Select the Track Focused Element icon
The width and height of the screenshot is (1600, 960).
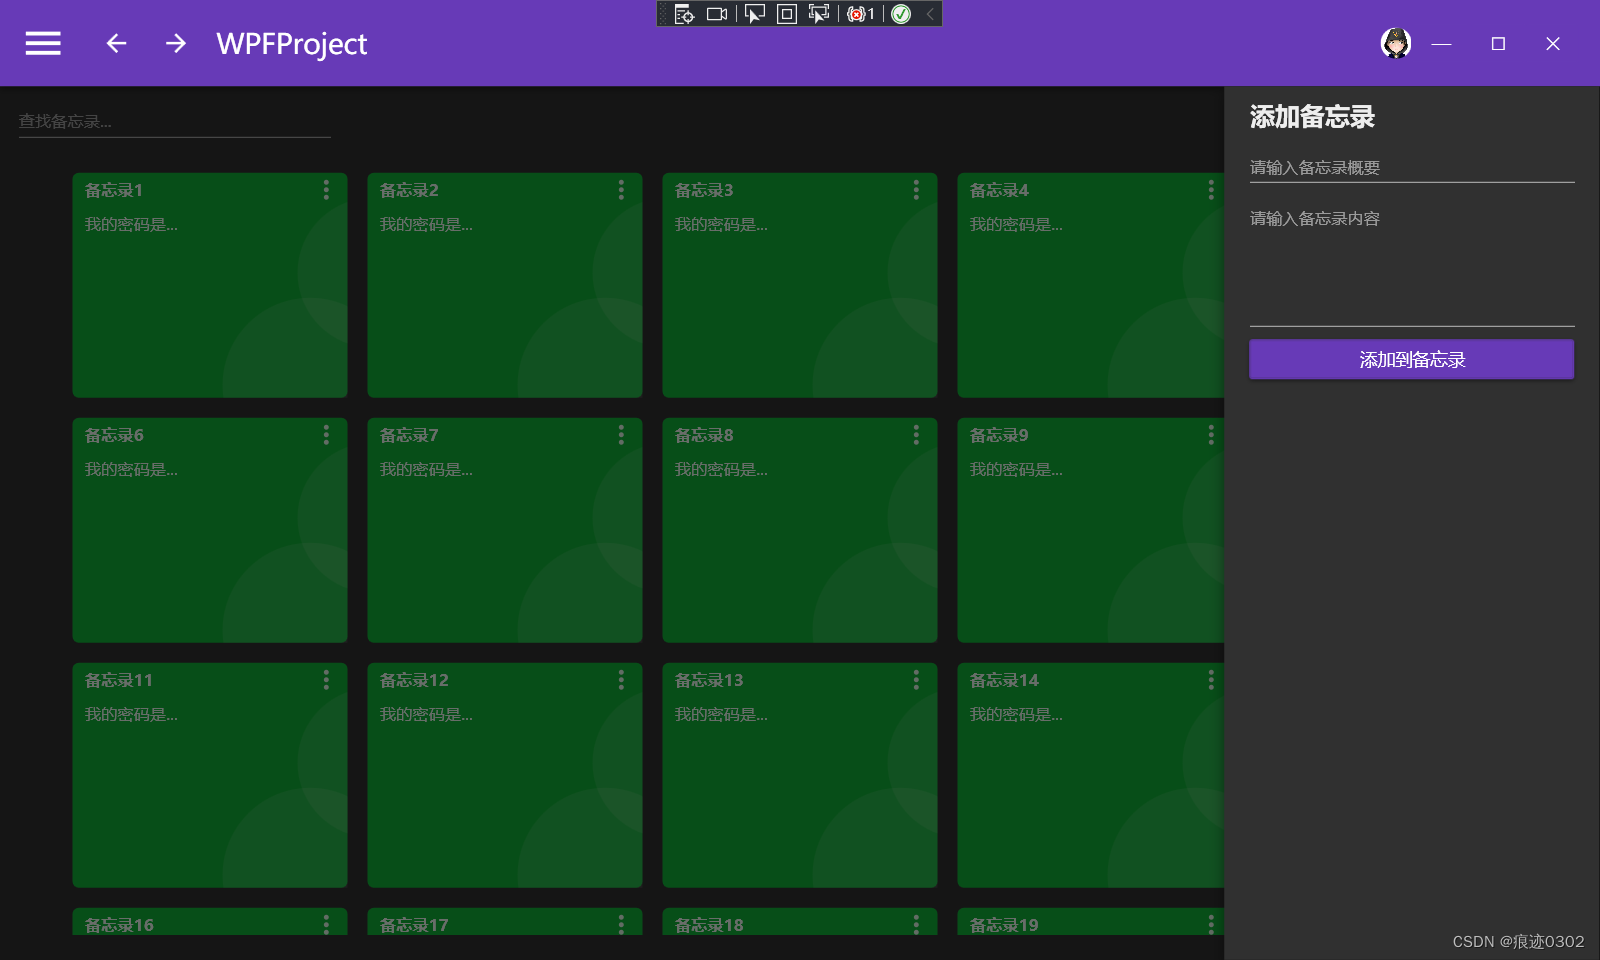coord(818,14)
